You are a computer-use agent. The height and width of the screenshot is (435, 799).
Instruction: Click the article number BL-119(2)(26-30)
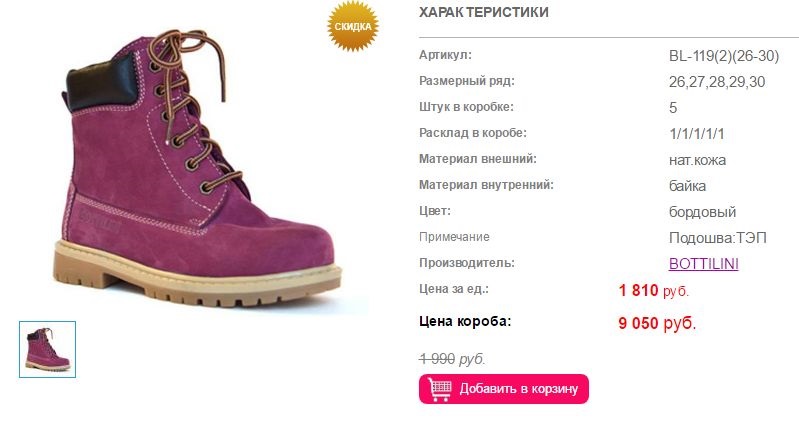coord(724,56)
